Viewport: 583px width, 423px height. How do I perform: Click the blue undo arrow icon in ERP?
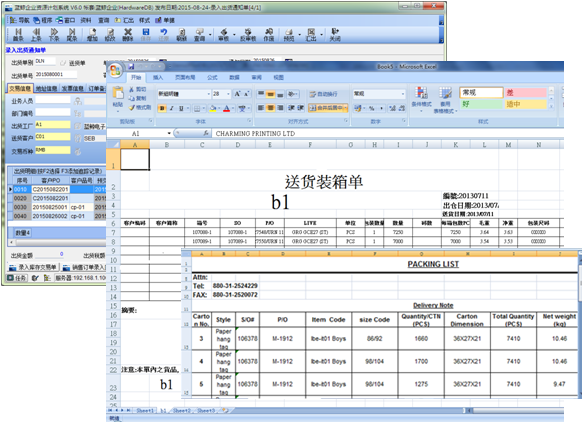[x=164, y=35]
